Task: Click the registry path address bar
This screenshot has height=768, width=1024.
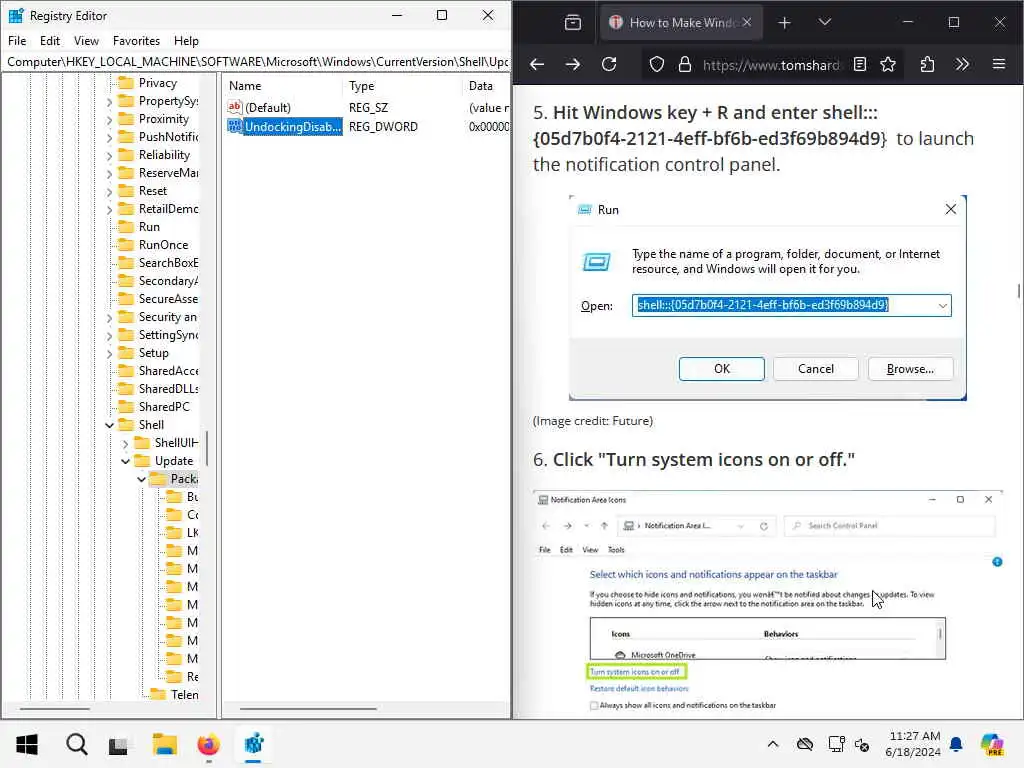Action: click(x=257, y=61)
